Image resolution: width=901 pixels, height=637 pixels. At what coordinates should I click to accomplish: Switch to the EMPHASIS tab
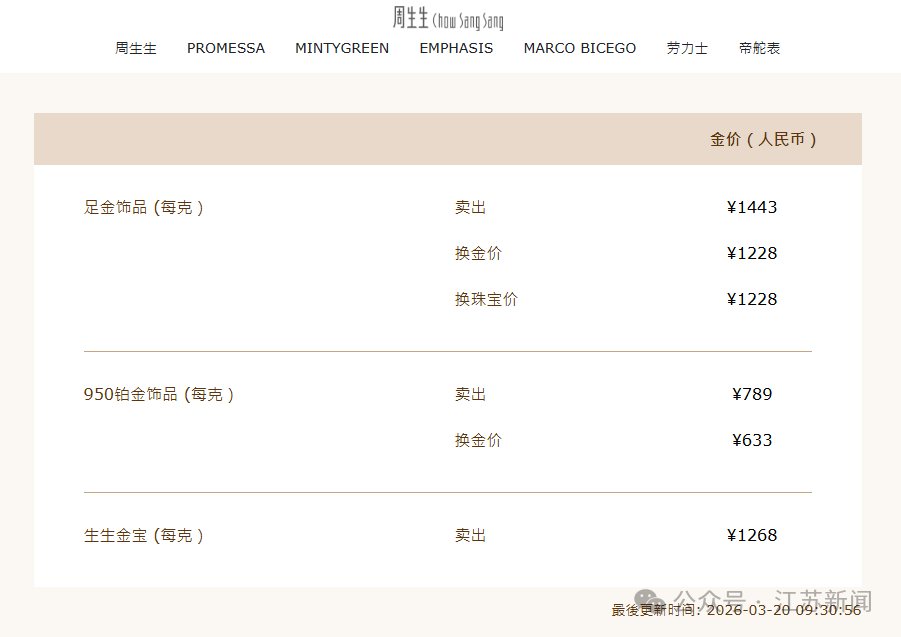point(456,48)
